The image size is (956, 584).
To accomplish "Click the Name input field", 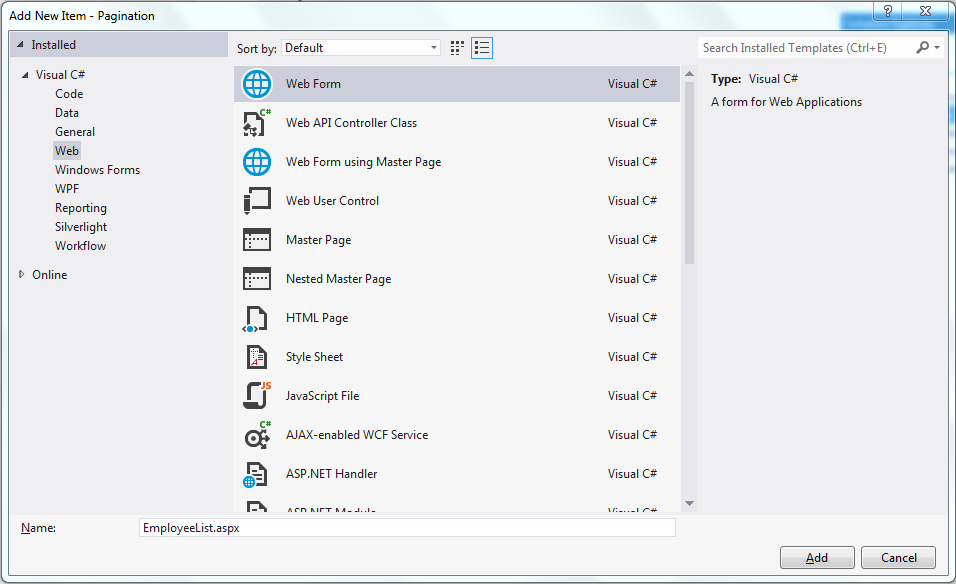I will 407,528.
